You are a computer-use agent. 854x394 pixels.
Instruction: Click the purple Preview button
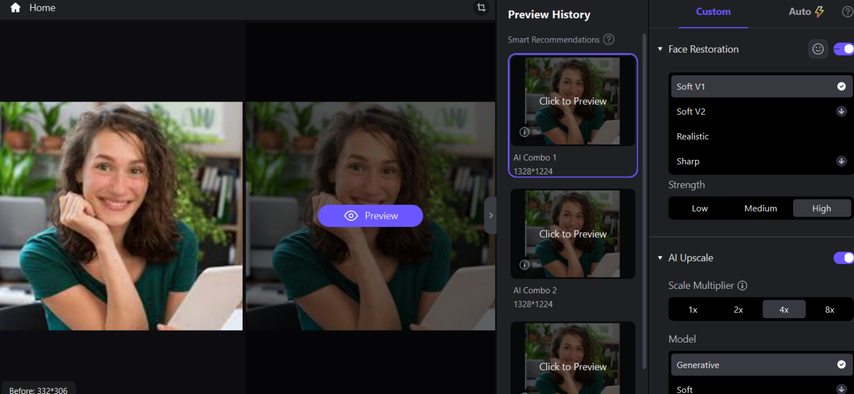tap(370, 216)
